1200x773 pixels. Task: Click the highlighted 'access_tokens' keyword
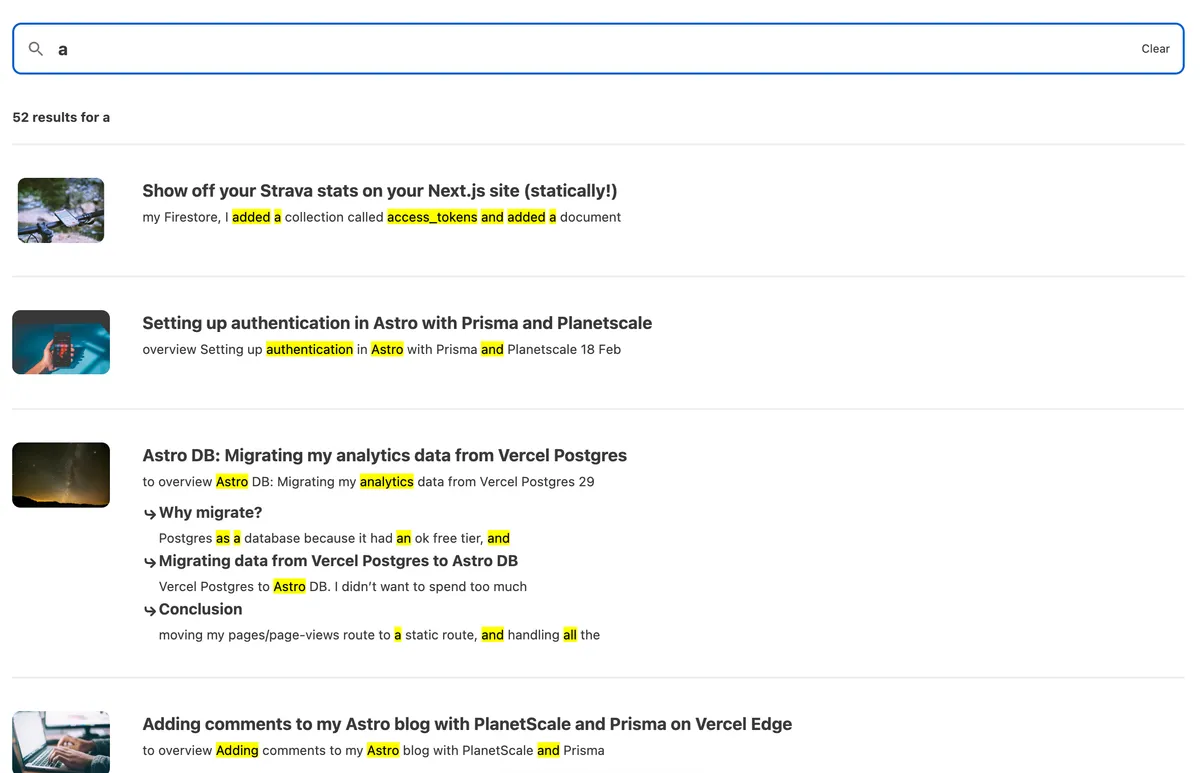click(x=432, y=216)
